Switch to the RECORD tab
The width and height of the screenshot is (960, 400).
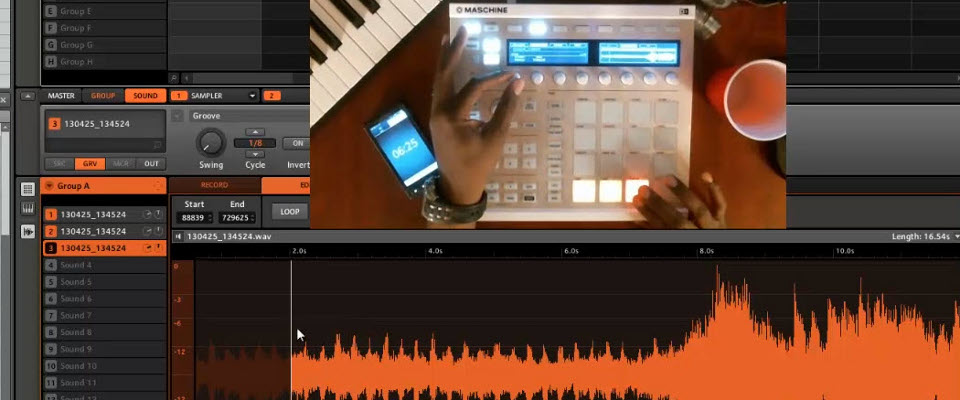(x=214, y=186)
